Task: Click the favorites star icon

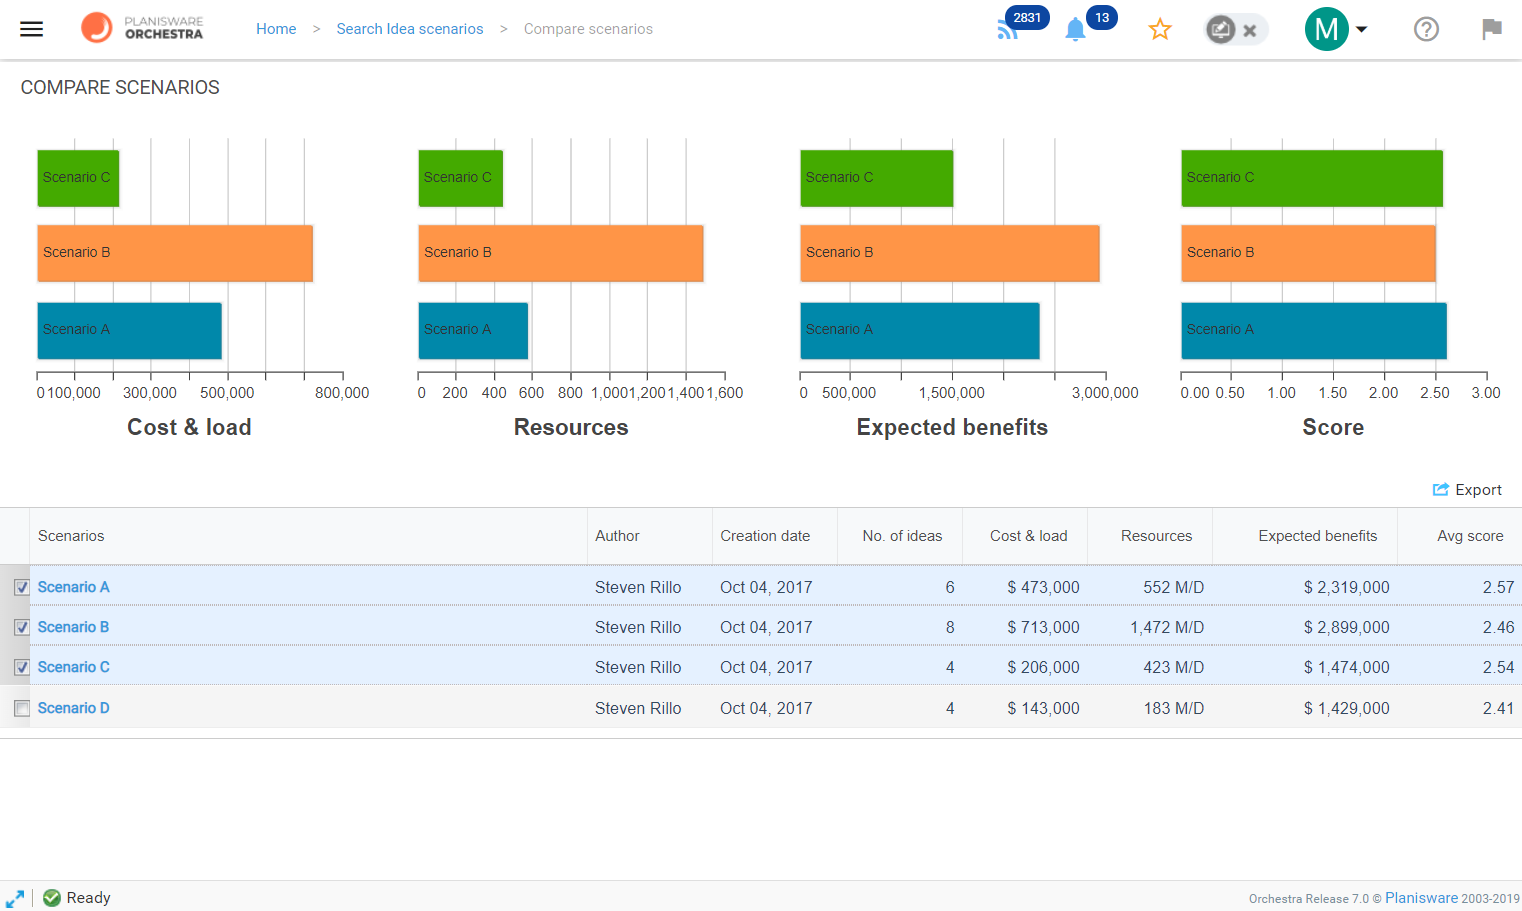Action: (1160, 29)
